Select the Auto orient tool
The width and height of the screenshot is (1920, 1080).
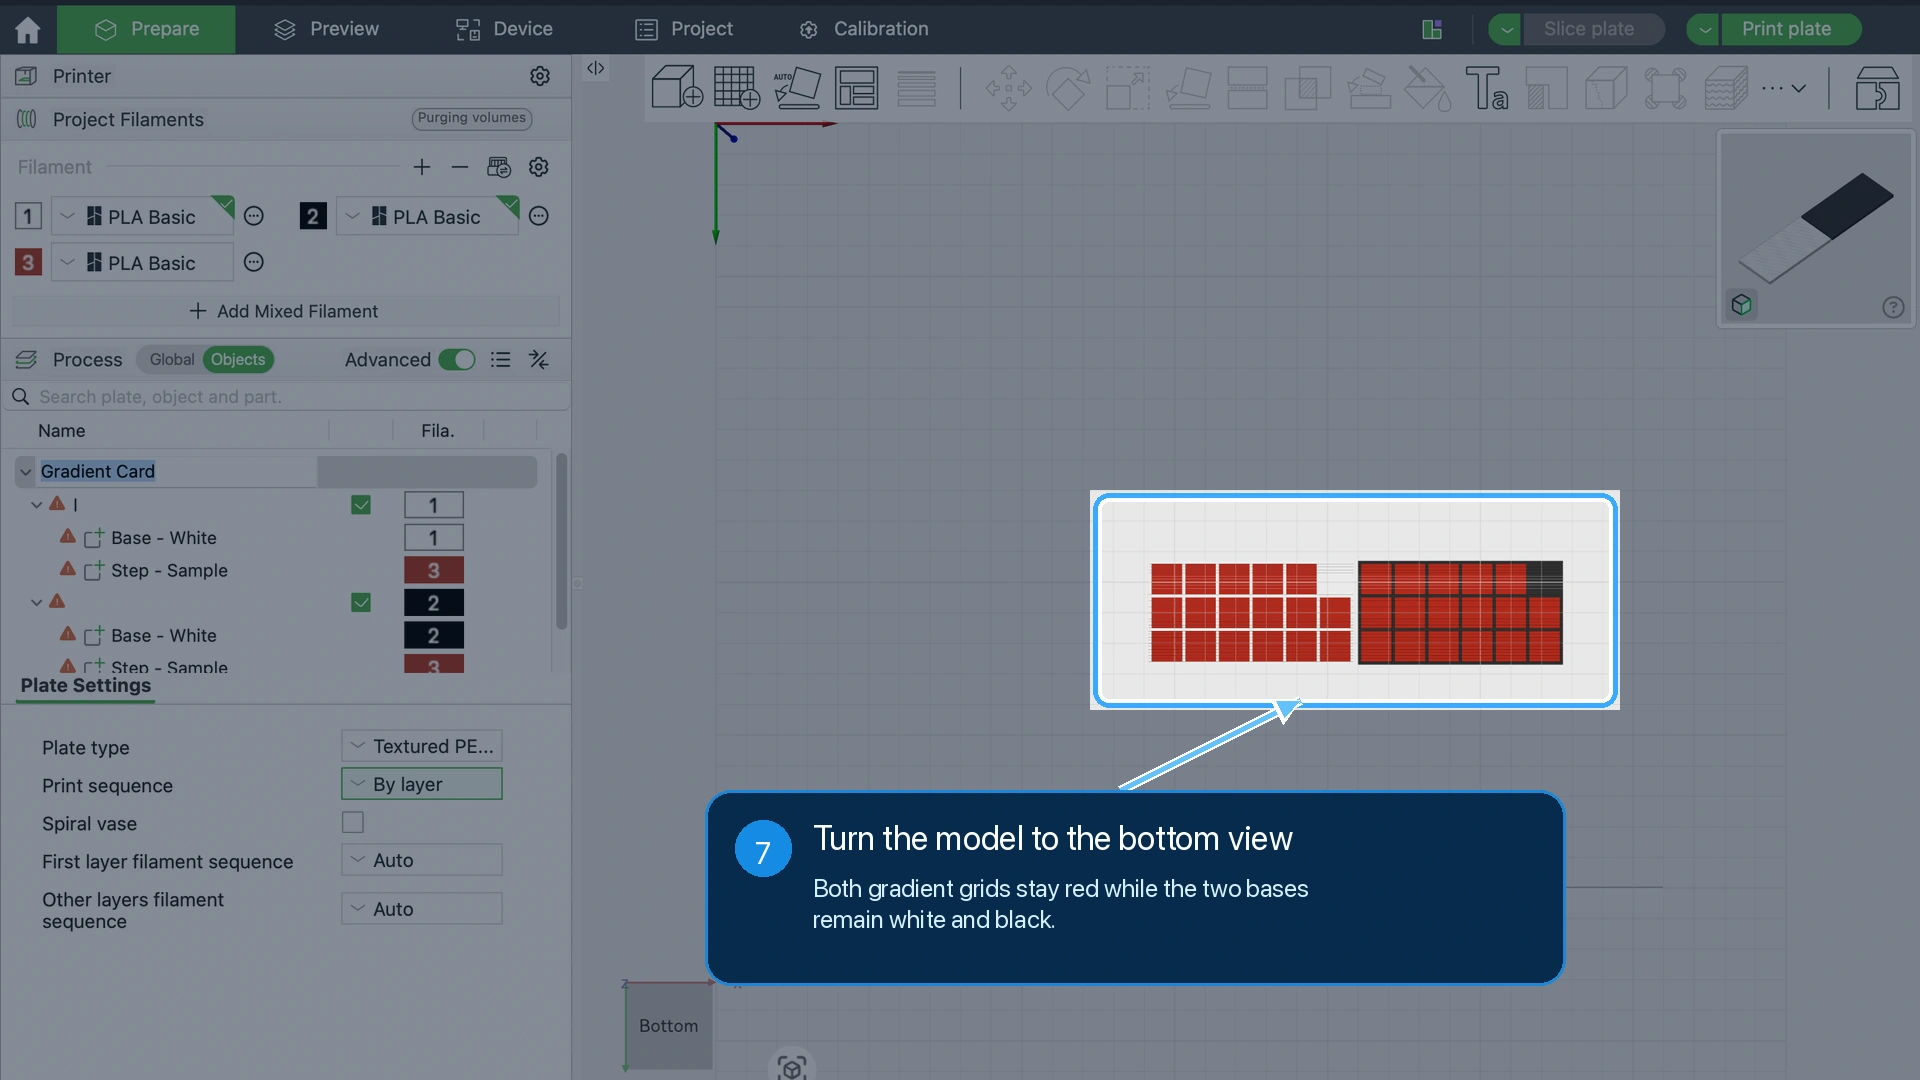click(x=797, y=87)
